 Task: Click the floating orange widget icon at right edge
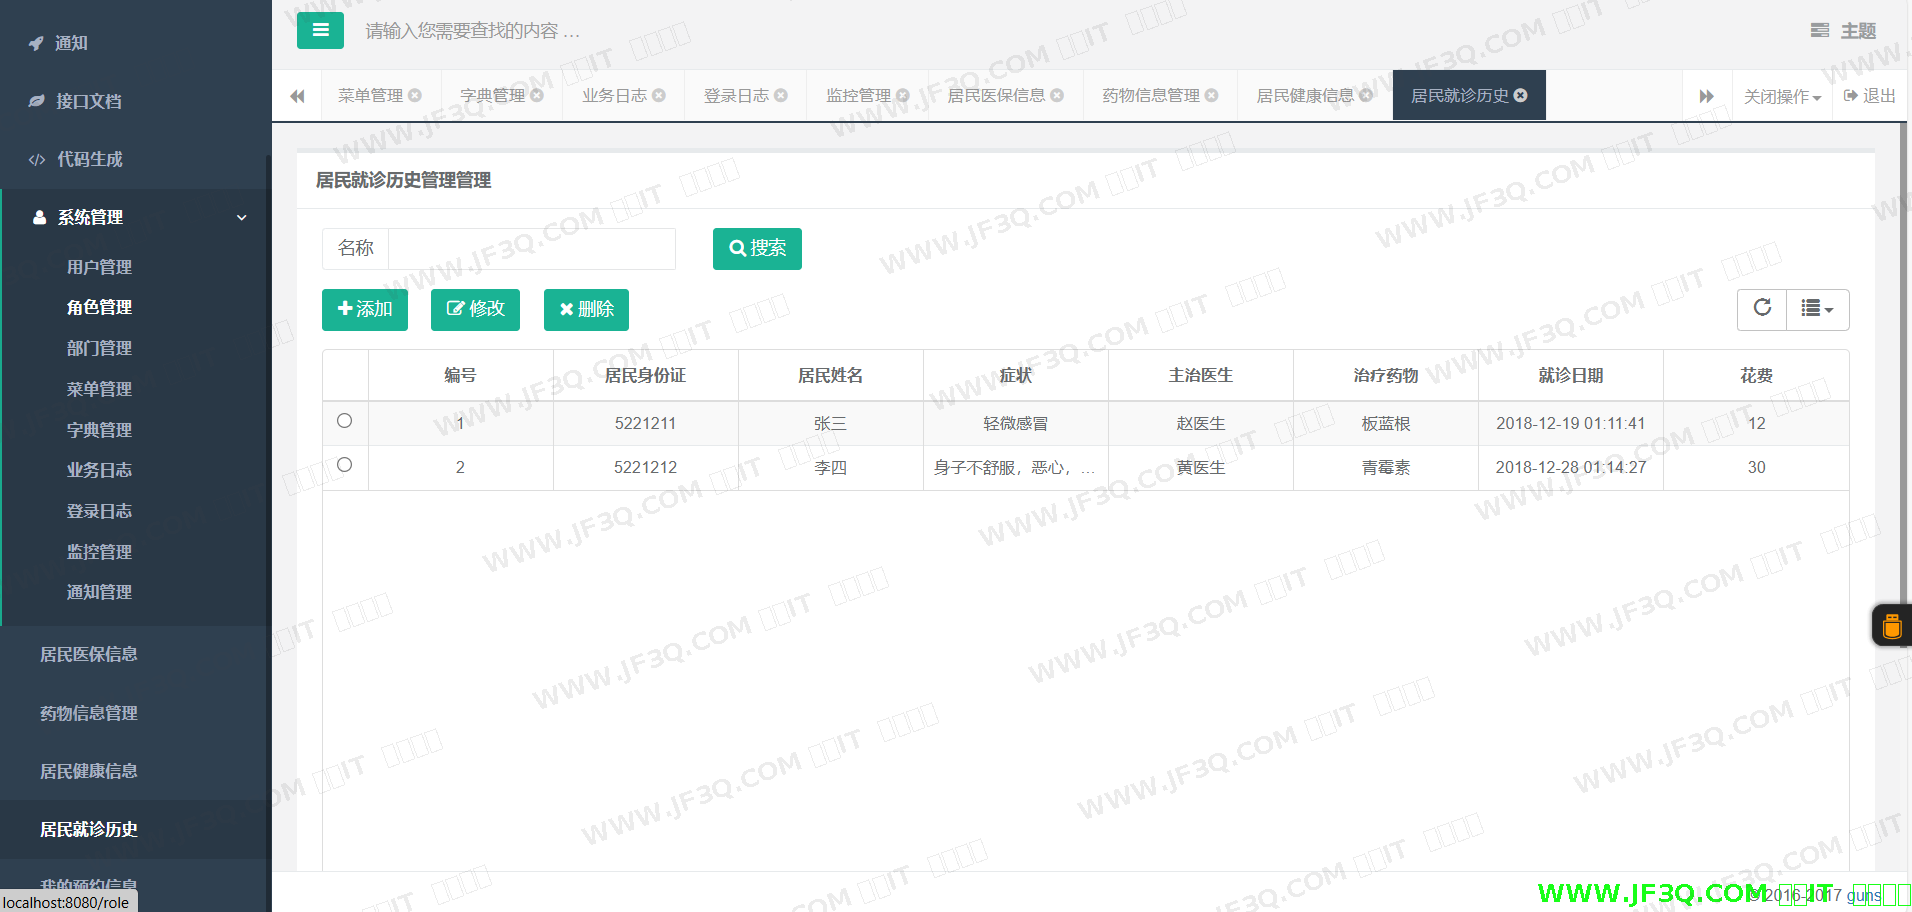pos(1891,626)
